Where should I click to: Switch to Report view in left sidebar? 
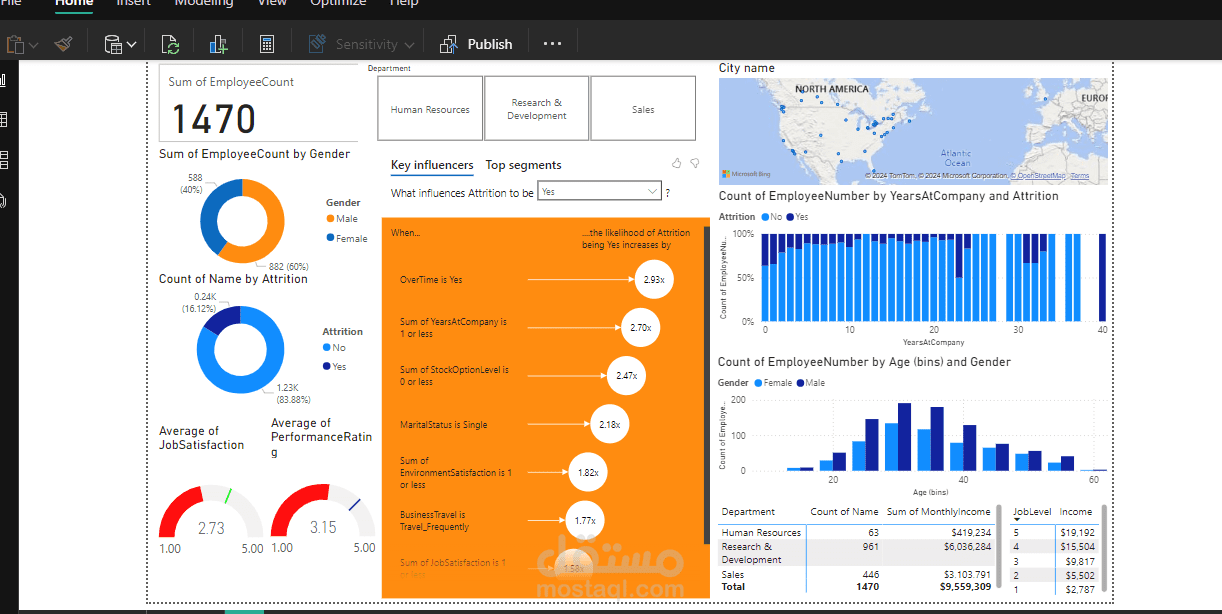(x=3, y=80)
